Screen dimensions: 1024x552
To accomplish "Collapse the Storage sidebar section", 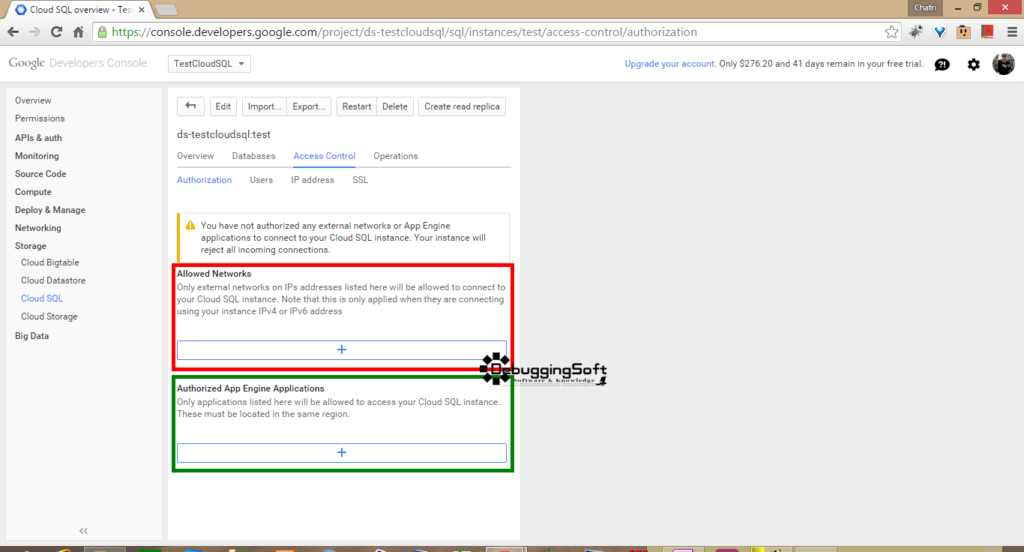I will [x=31, y=246].
